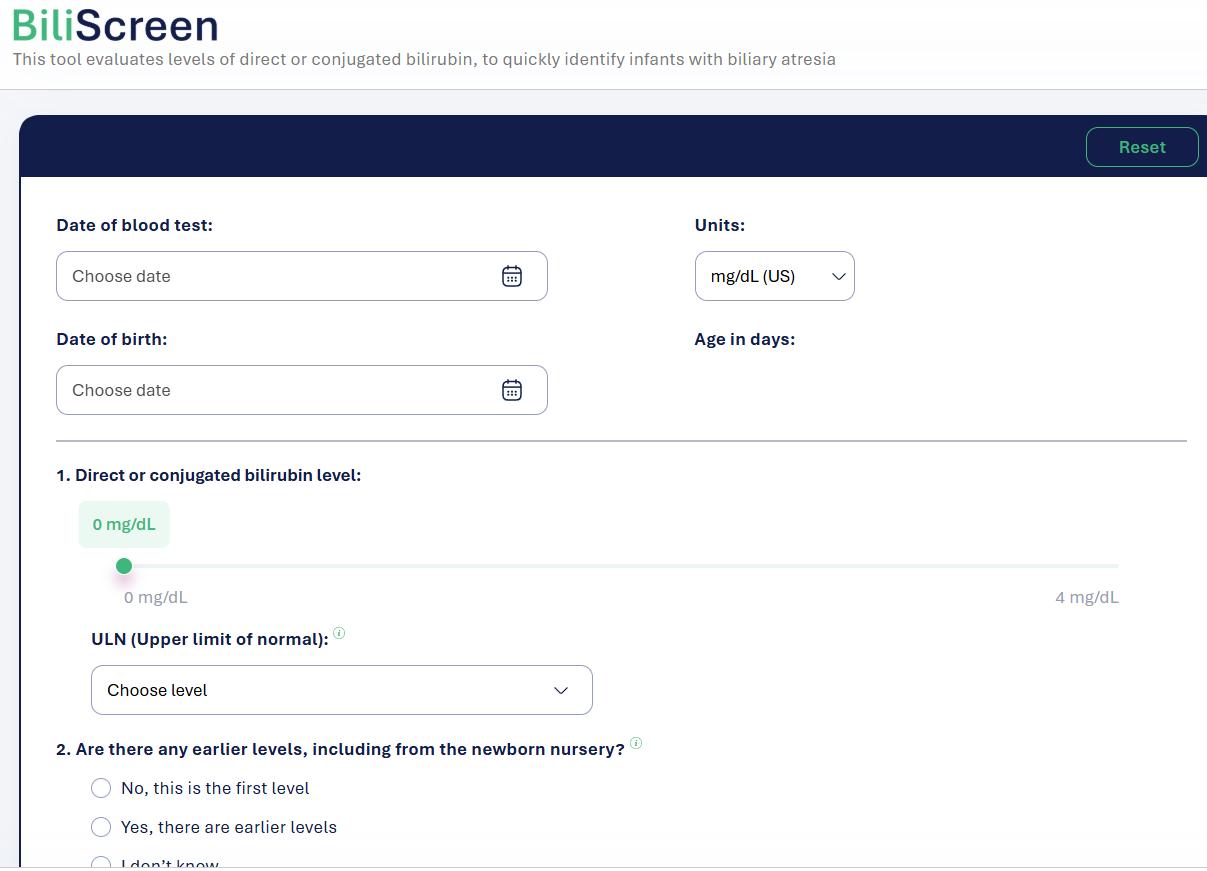Click the 'Age in days' label
Screen dimensions: 1207x871
click(x=744, y=339)
